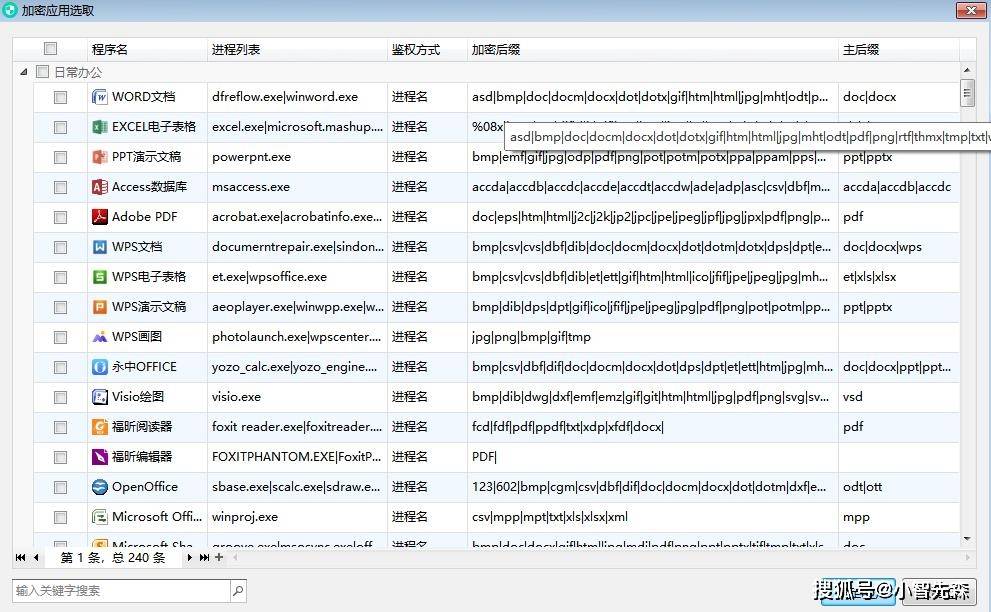Click the Microsoft Offi... project icon
This screenshot has height=612, width=991.
pos(99,517)
